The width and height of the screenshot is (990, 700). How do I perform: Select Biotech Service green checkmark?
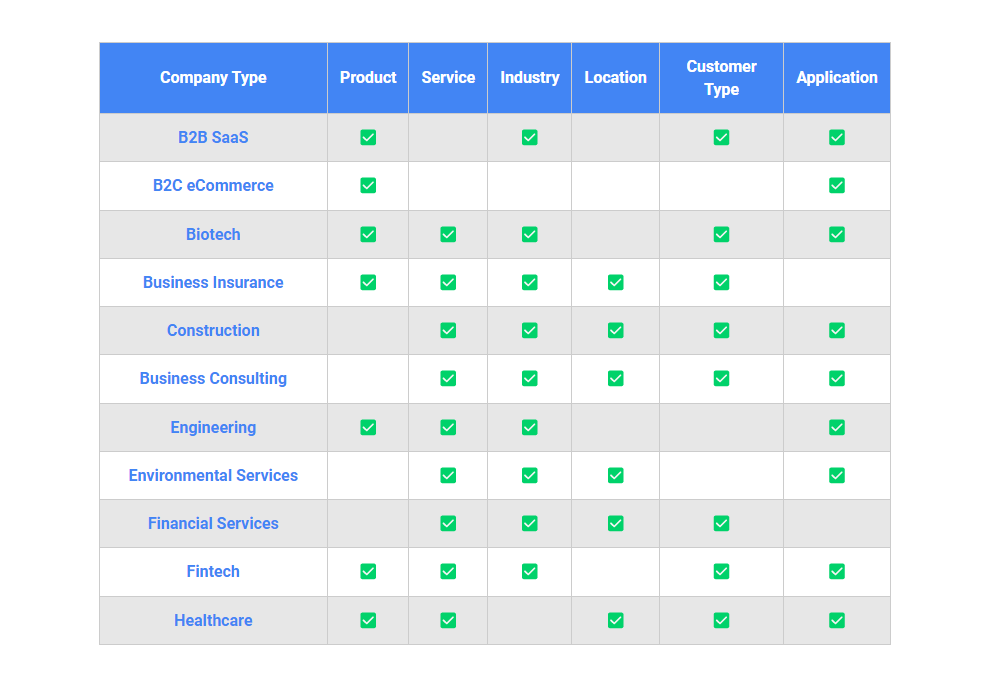pos(448,234)
